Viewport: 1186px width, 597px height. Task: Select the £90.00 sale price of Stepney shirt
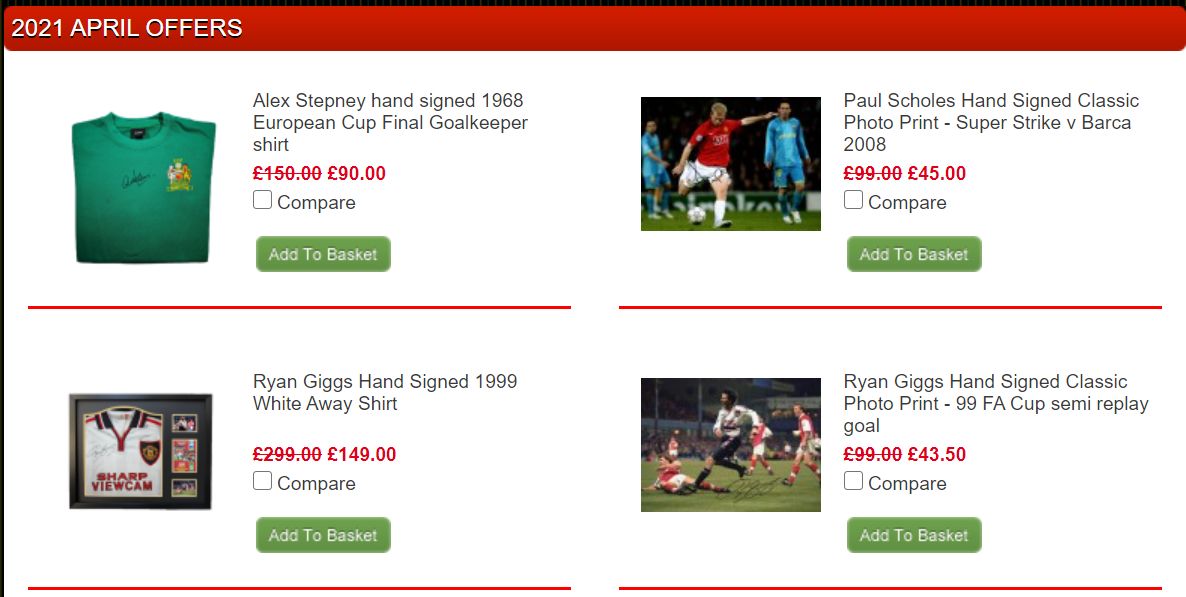click(356, 173)
